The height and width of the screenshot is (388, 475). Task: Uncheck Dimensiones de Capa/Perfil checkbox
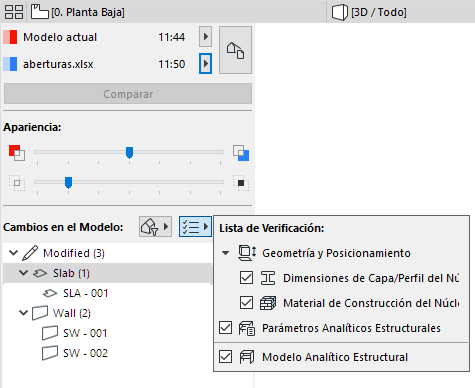click(246, 278)
